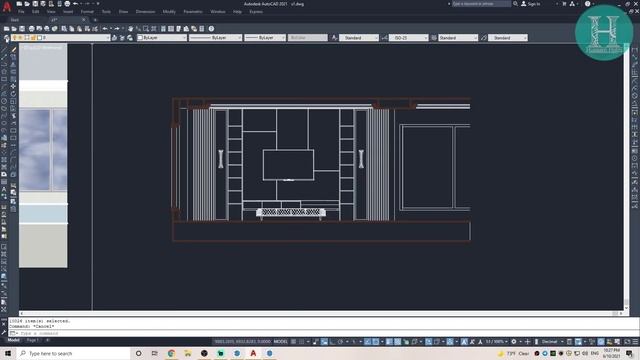The height and width of the screenshot is (360, 640).
Task: Click Save icon in Standard toolbar
Action: (22, 29)
